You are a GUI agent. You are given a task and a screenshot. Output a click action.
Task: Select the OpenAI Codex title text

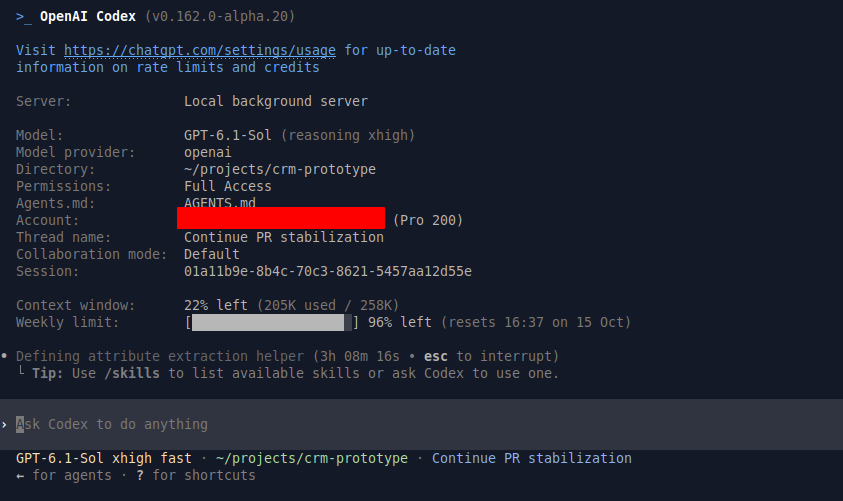pyautogui.click(x=88, y=17)
